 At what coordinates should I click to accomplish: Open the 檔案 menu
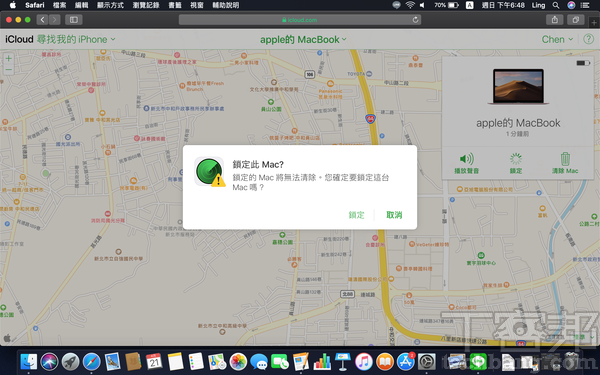pyautogui.click(x=59, y=5)
